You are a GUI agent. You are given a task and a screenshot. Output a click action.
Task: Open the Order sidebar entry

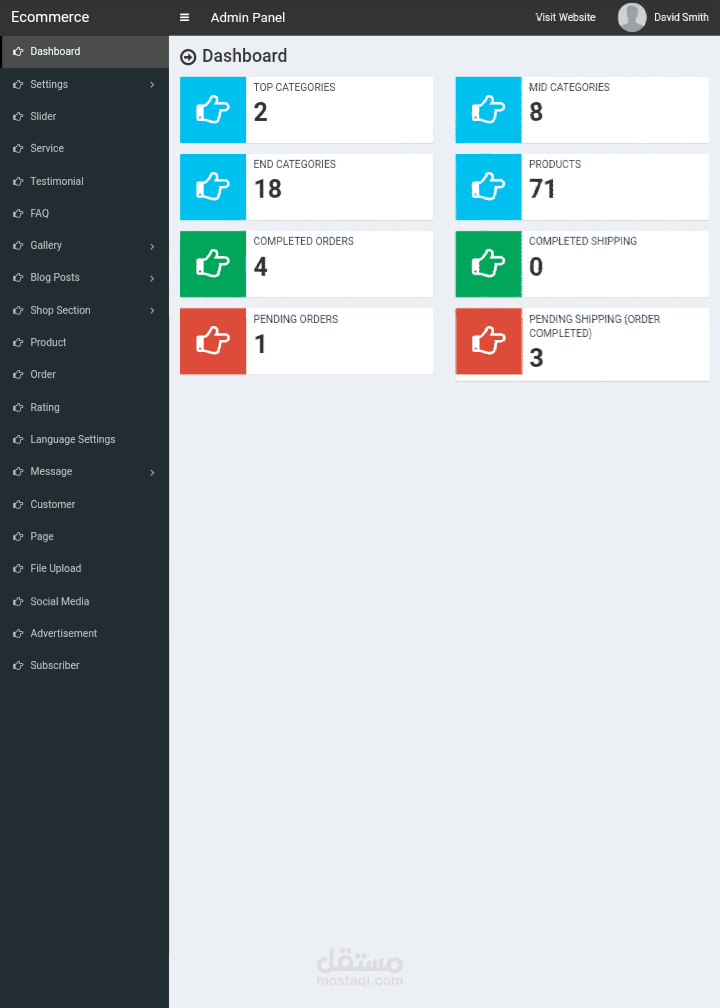(84, 375)
